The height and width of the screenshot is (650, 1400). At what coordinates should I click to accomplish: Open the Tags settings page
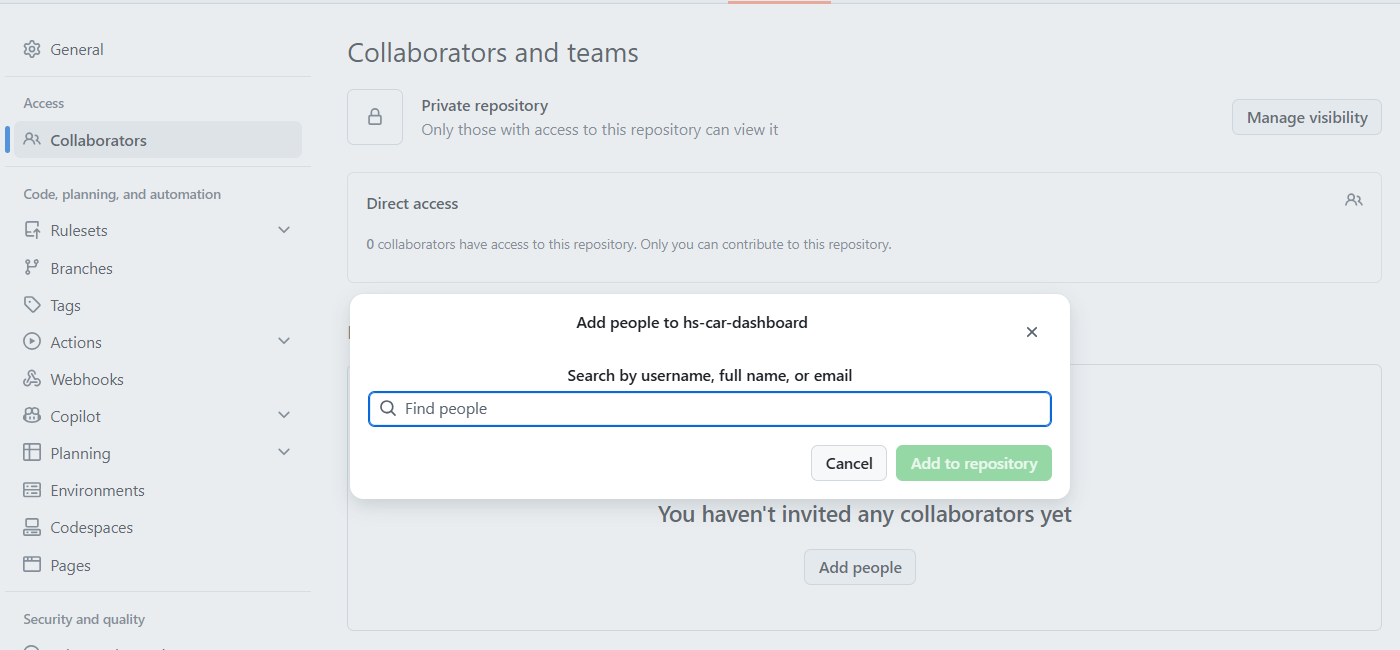click(158, 305)
